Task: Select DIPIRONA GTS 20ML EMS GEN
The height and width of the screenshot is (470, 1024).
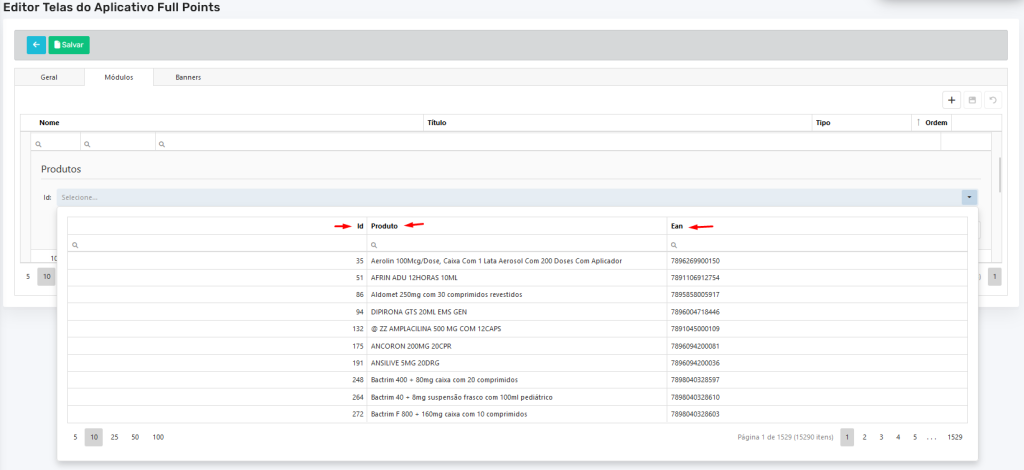Action: coord(517,311)
